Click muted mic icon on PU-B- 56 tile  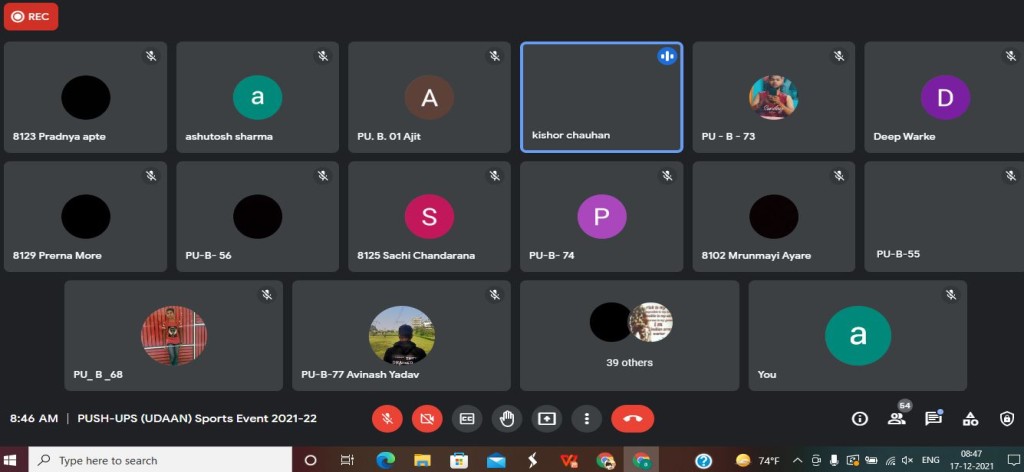tap(323, 176)
